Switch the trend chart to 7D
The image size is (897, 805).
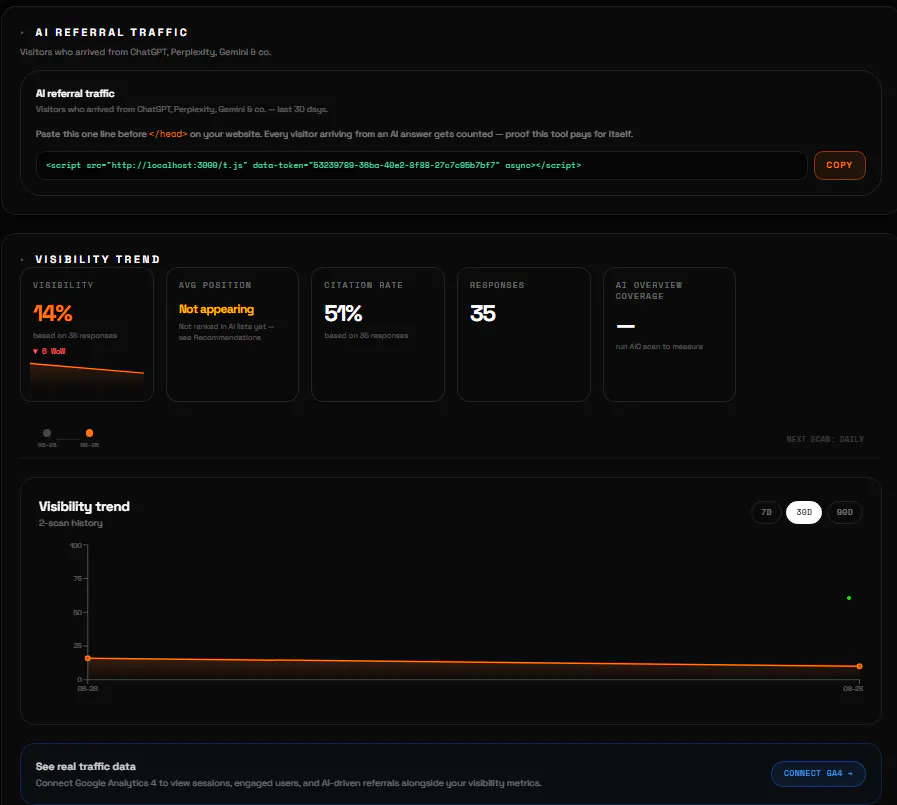[766, 512]
